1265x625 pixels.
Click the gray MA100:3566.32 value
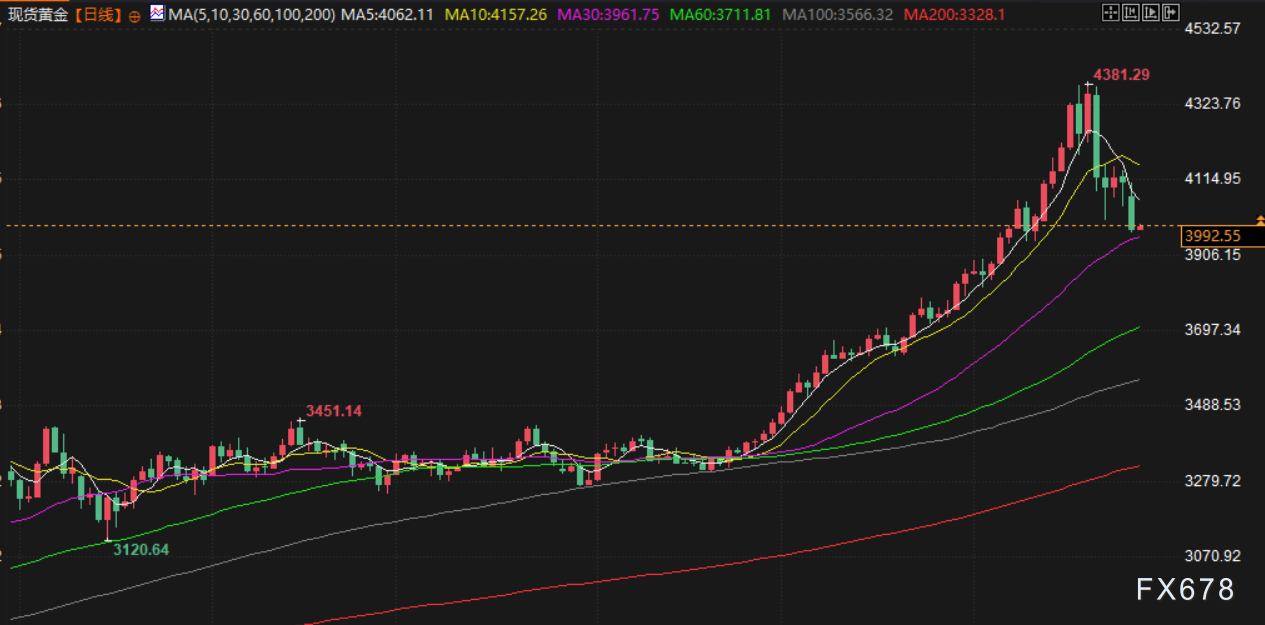coord(837,14)
